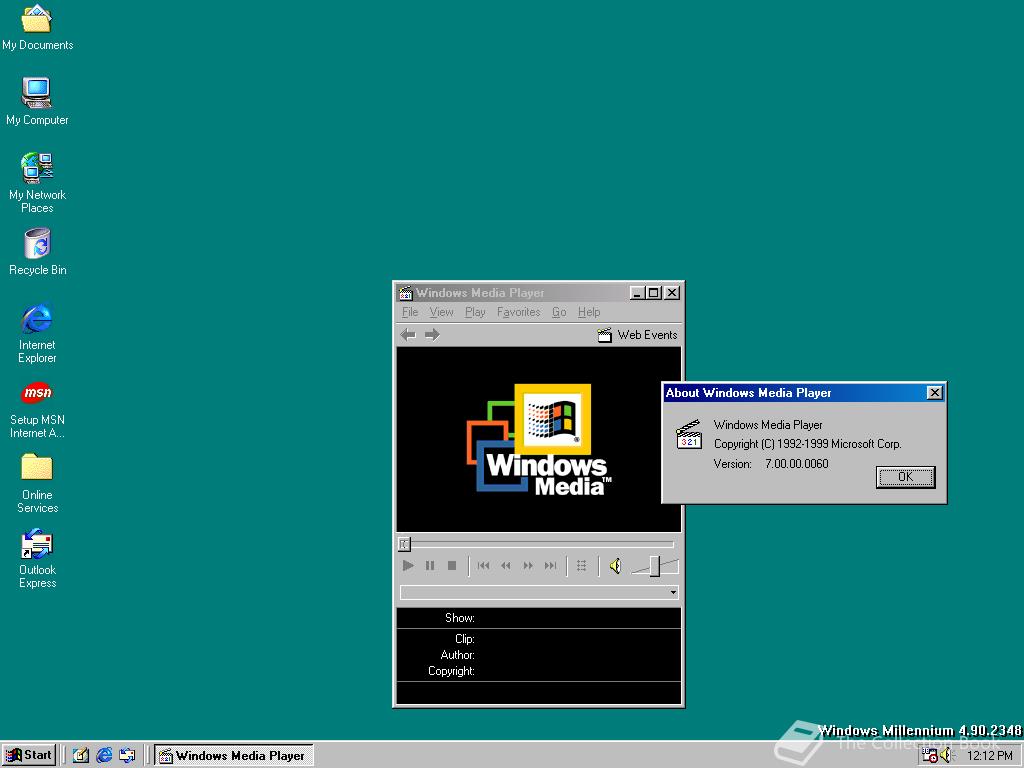
Task: Expand the Favorites menu
Action: pyautogui.click(x=518, y=312)
